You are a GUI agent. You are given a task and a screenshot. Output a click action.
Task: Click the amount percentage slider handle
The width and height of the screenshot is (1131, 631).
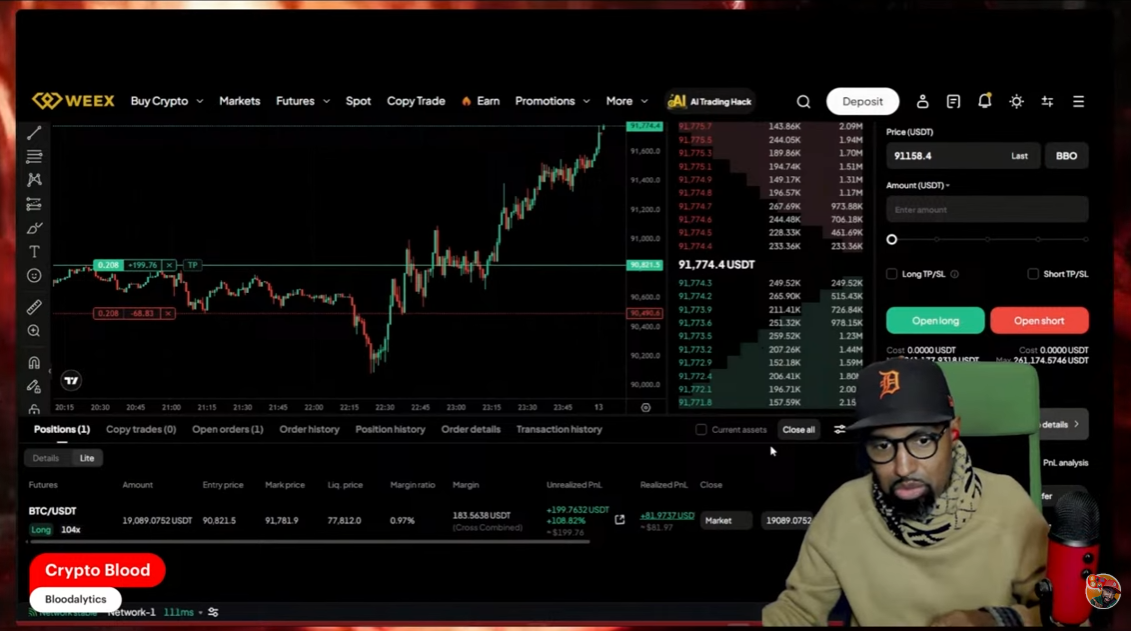892,240
